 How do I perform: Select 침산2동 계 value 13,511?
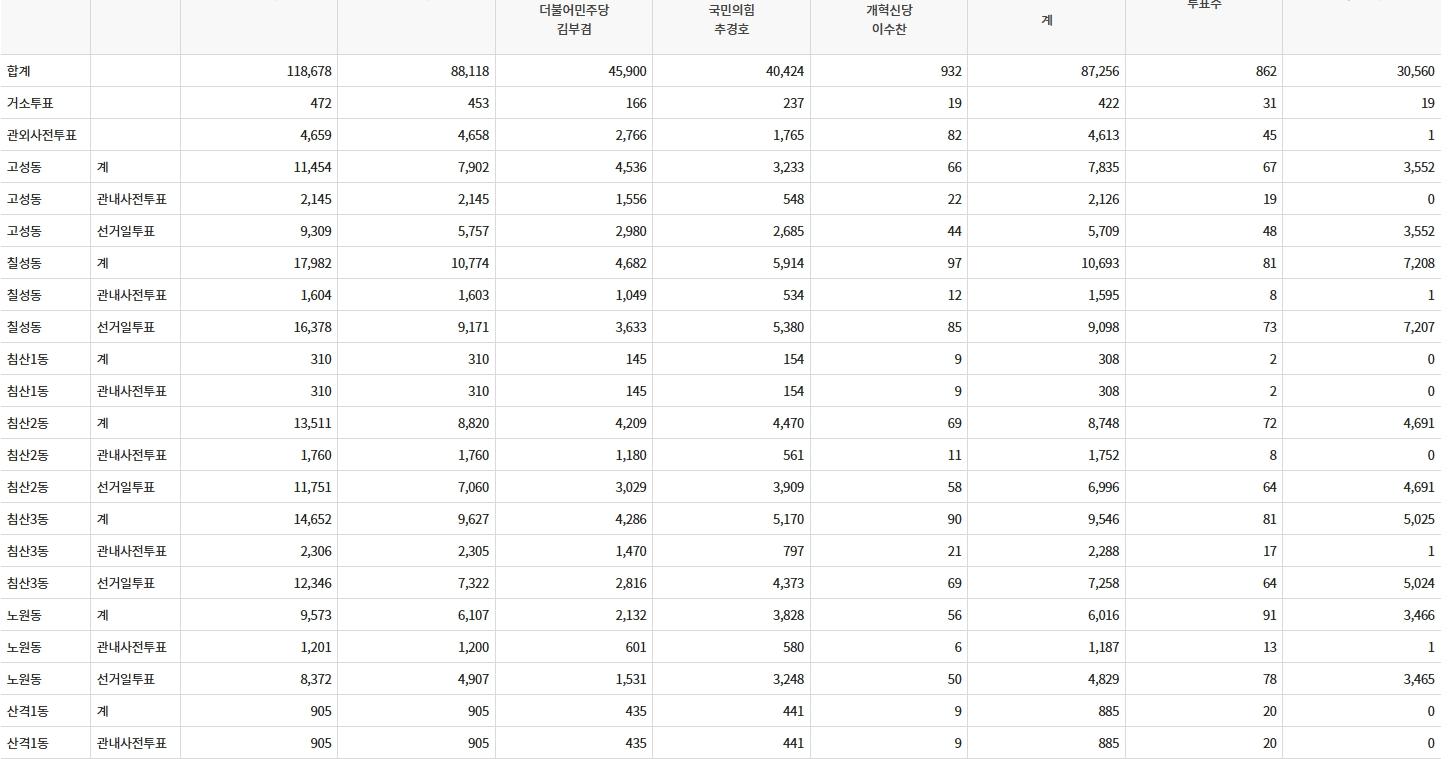tap(313, 423)
